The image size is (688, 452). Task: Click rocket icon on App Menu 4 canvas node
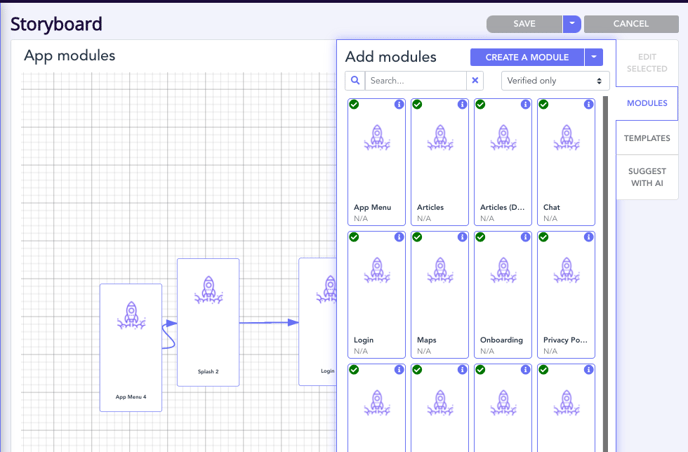tap(131, 315)
